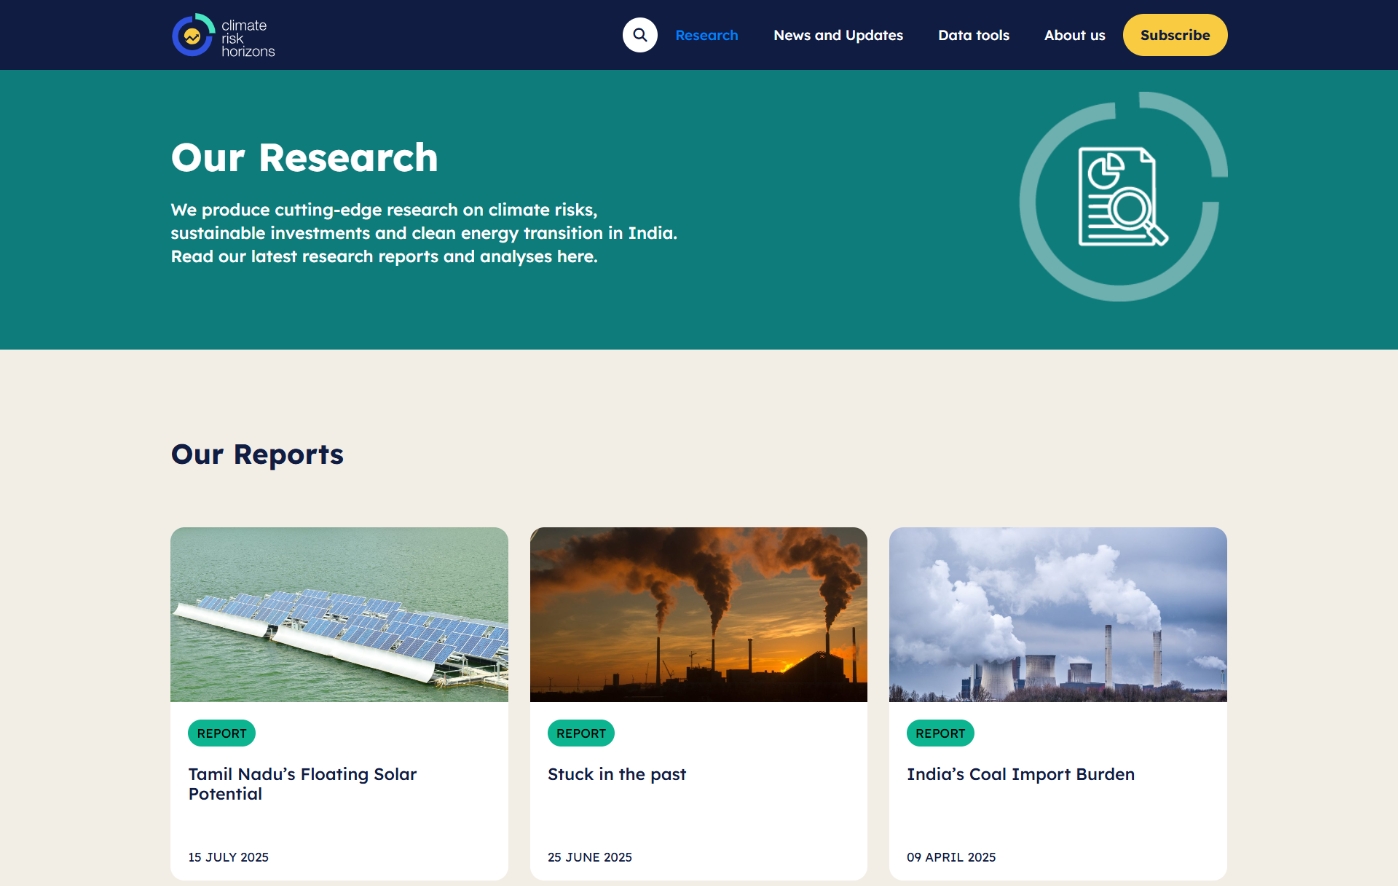Click the search magnifier icon
The height and width of the screenshot is (886, 1398).
(640, 35)
